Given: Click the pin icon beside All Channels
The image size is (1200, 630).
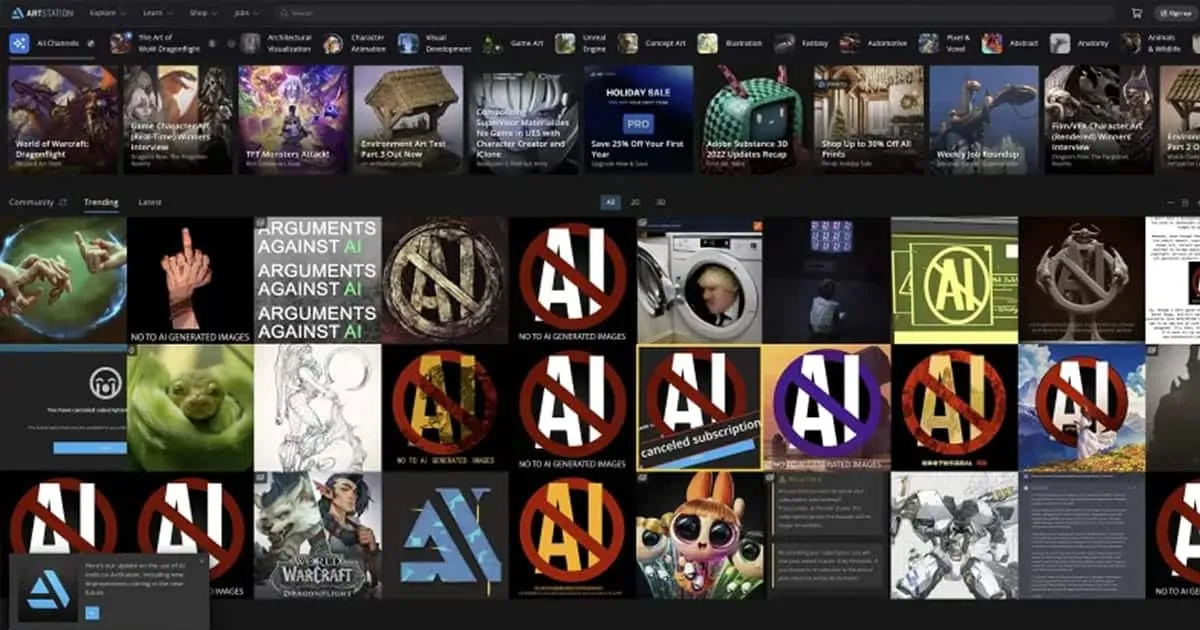Looking at the screenshot, I should click(90, 44).
